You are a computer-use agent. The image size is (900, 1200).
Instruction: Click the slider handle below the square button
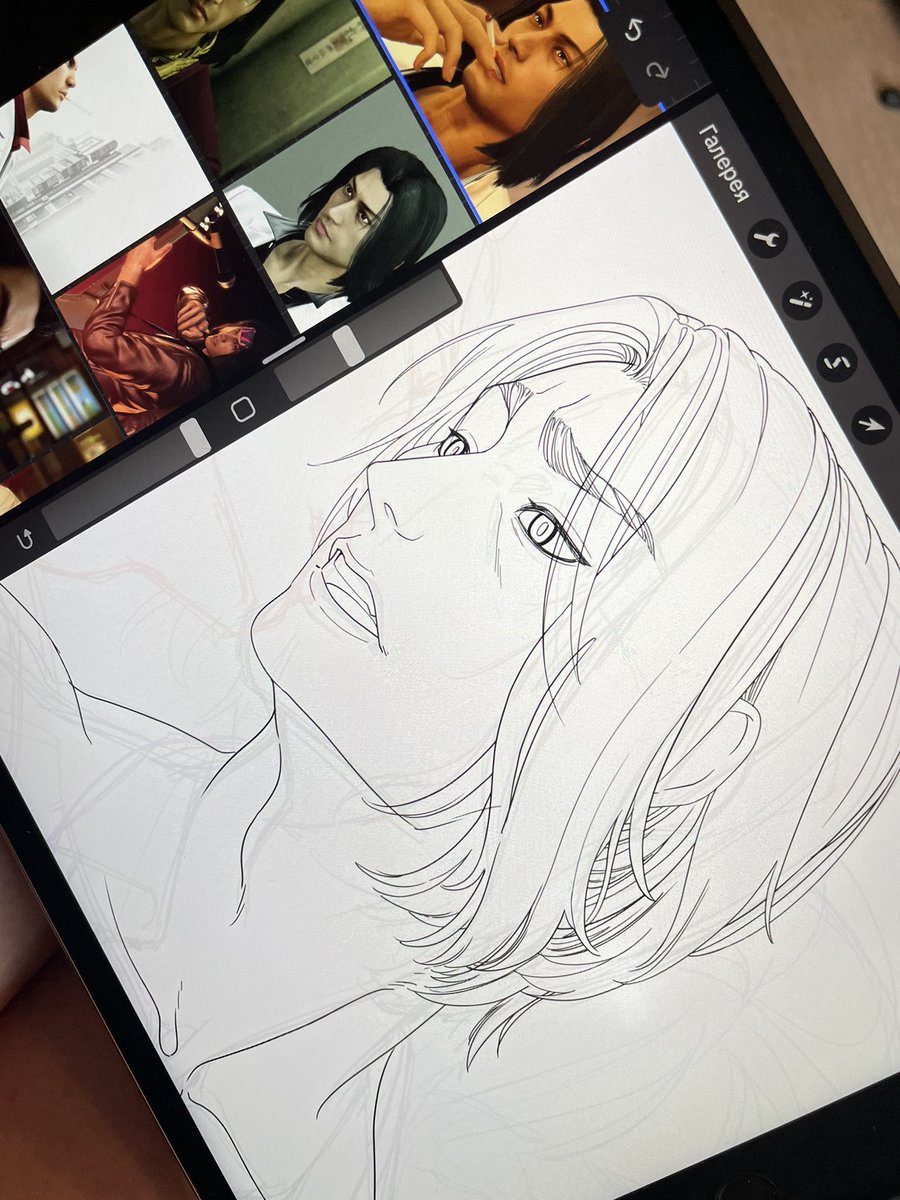[195, 438]
